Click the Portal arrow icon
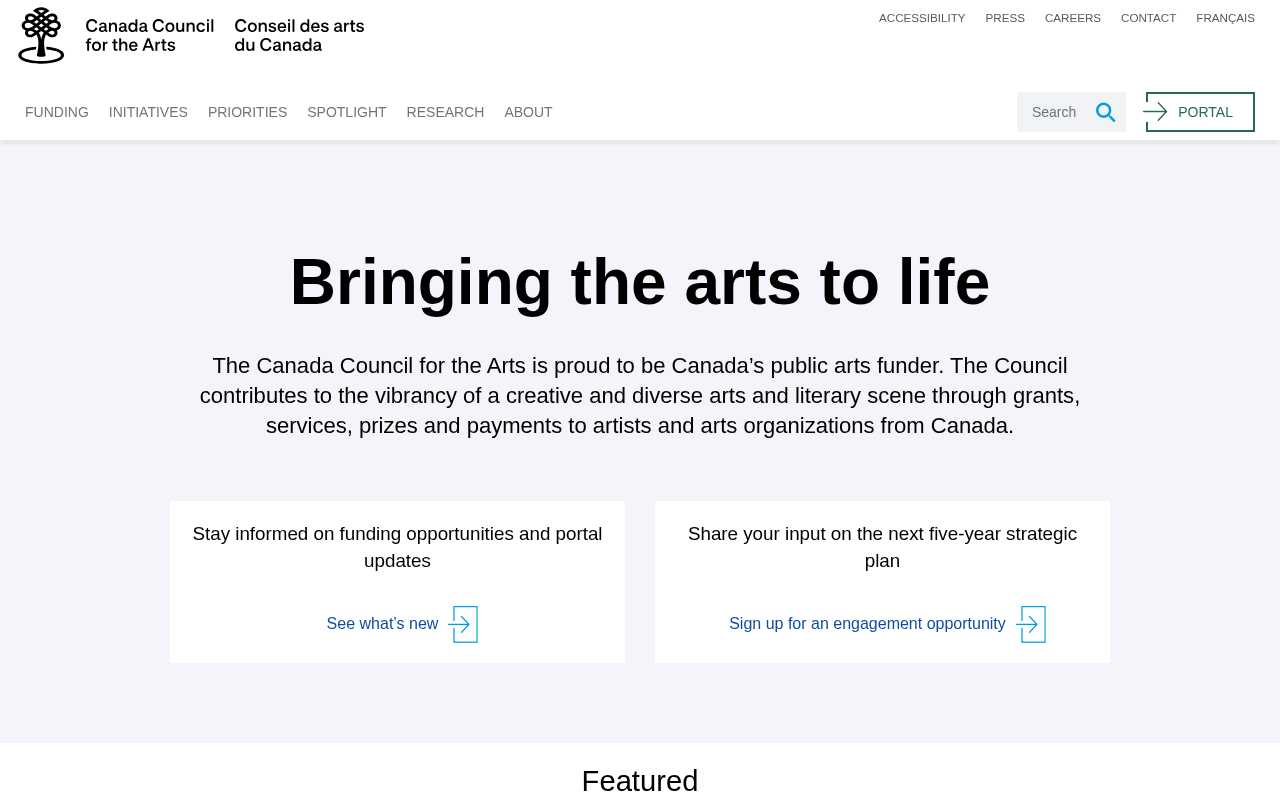This screenshot has height=800, width=1280. tap(1158, 112)
